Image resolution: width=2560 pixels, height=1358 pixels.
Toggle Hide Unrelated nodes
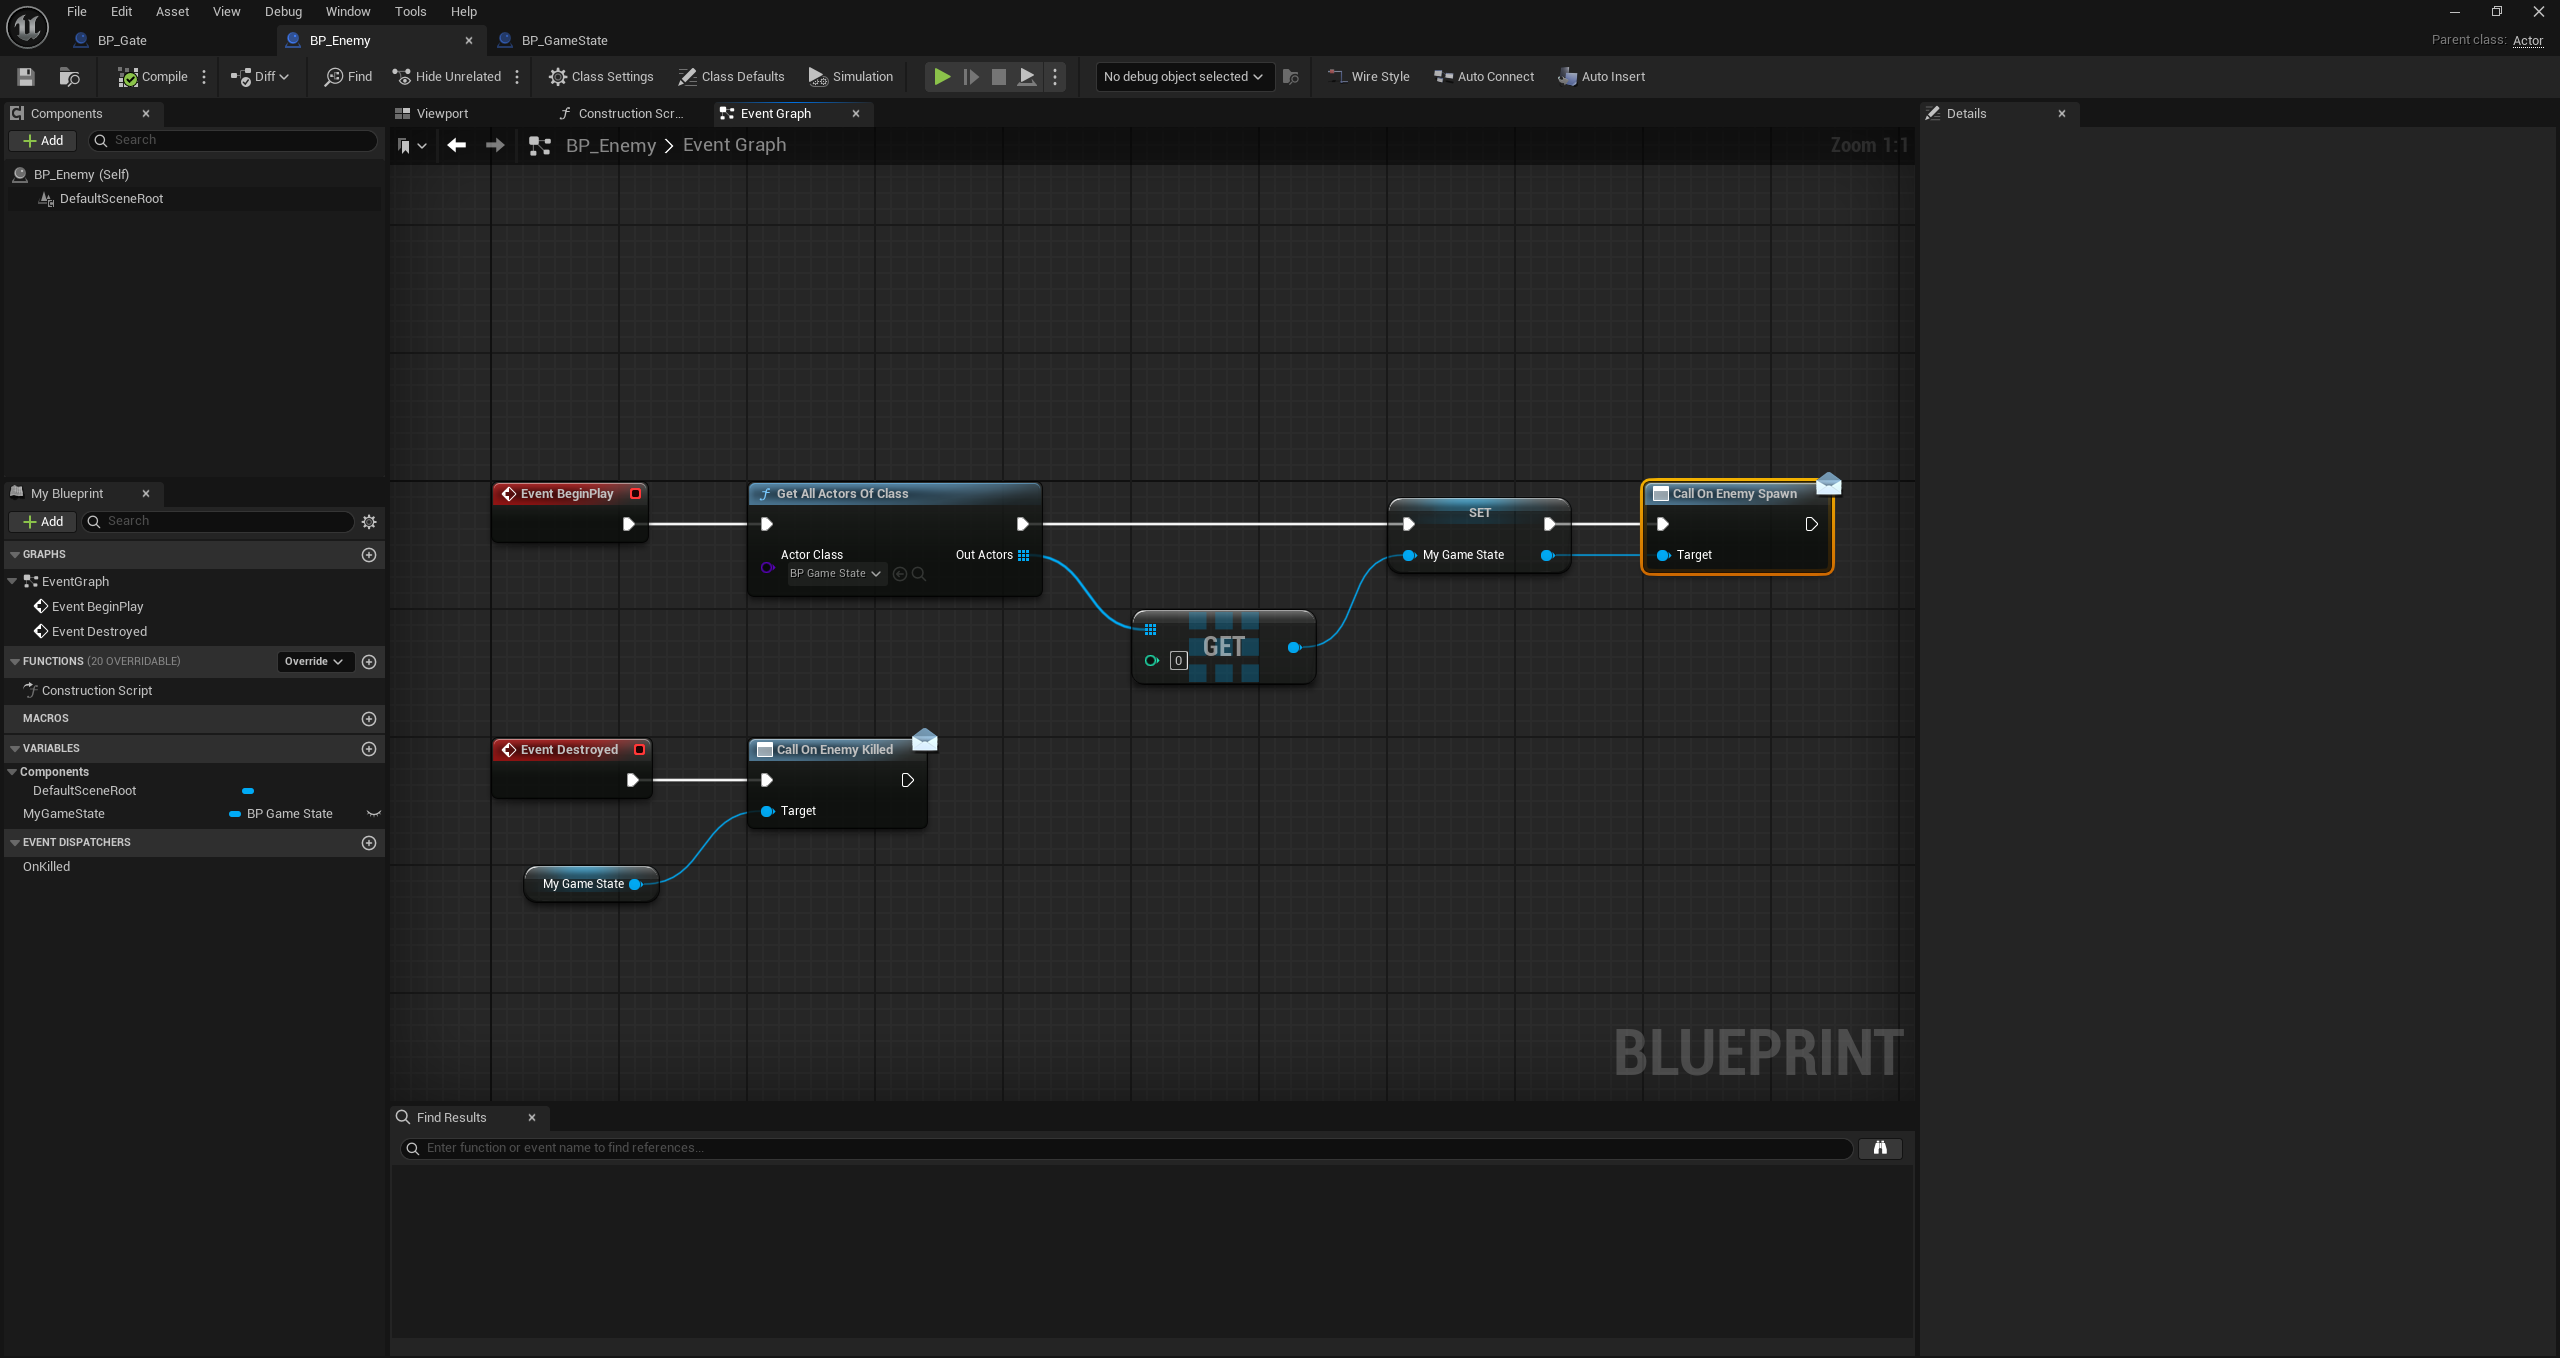446,77
